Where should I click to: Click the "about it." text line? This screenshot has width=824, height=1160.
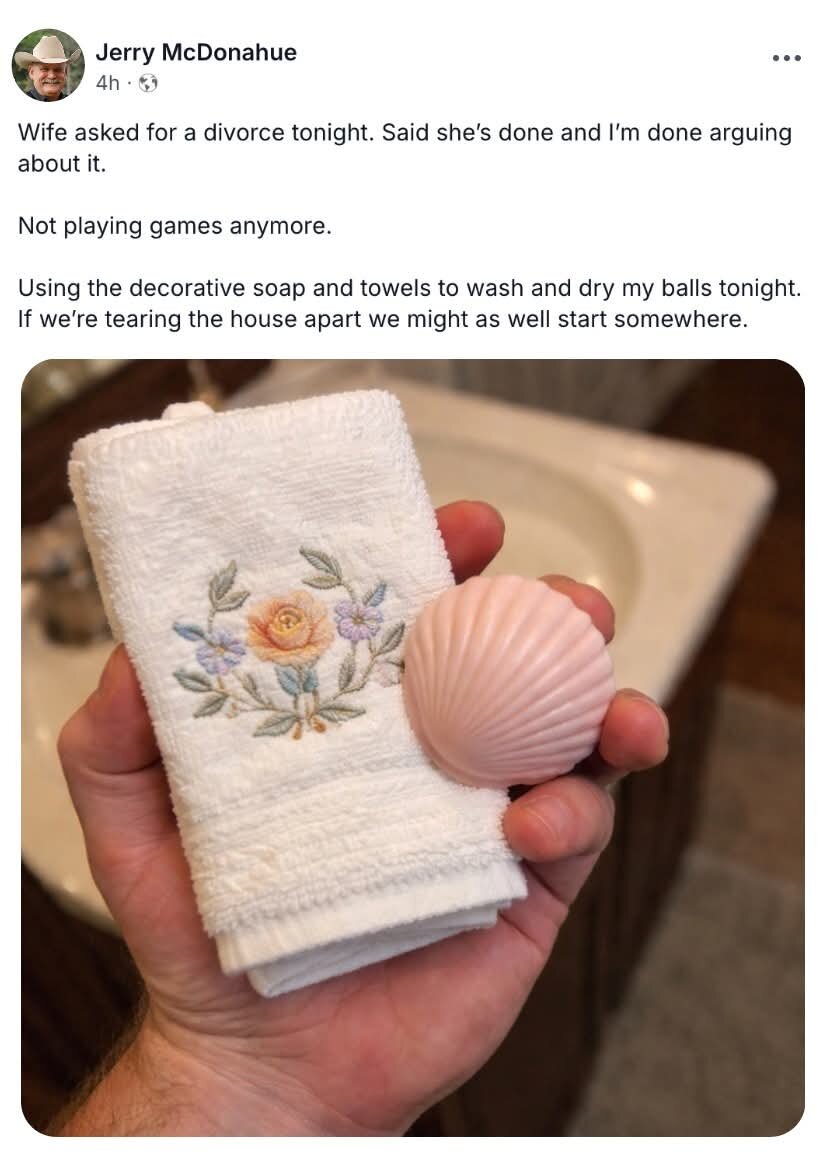[62, 163]
